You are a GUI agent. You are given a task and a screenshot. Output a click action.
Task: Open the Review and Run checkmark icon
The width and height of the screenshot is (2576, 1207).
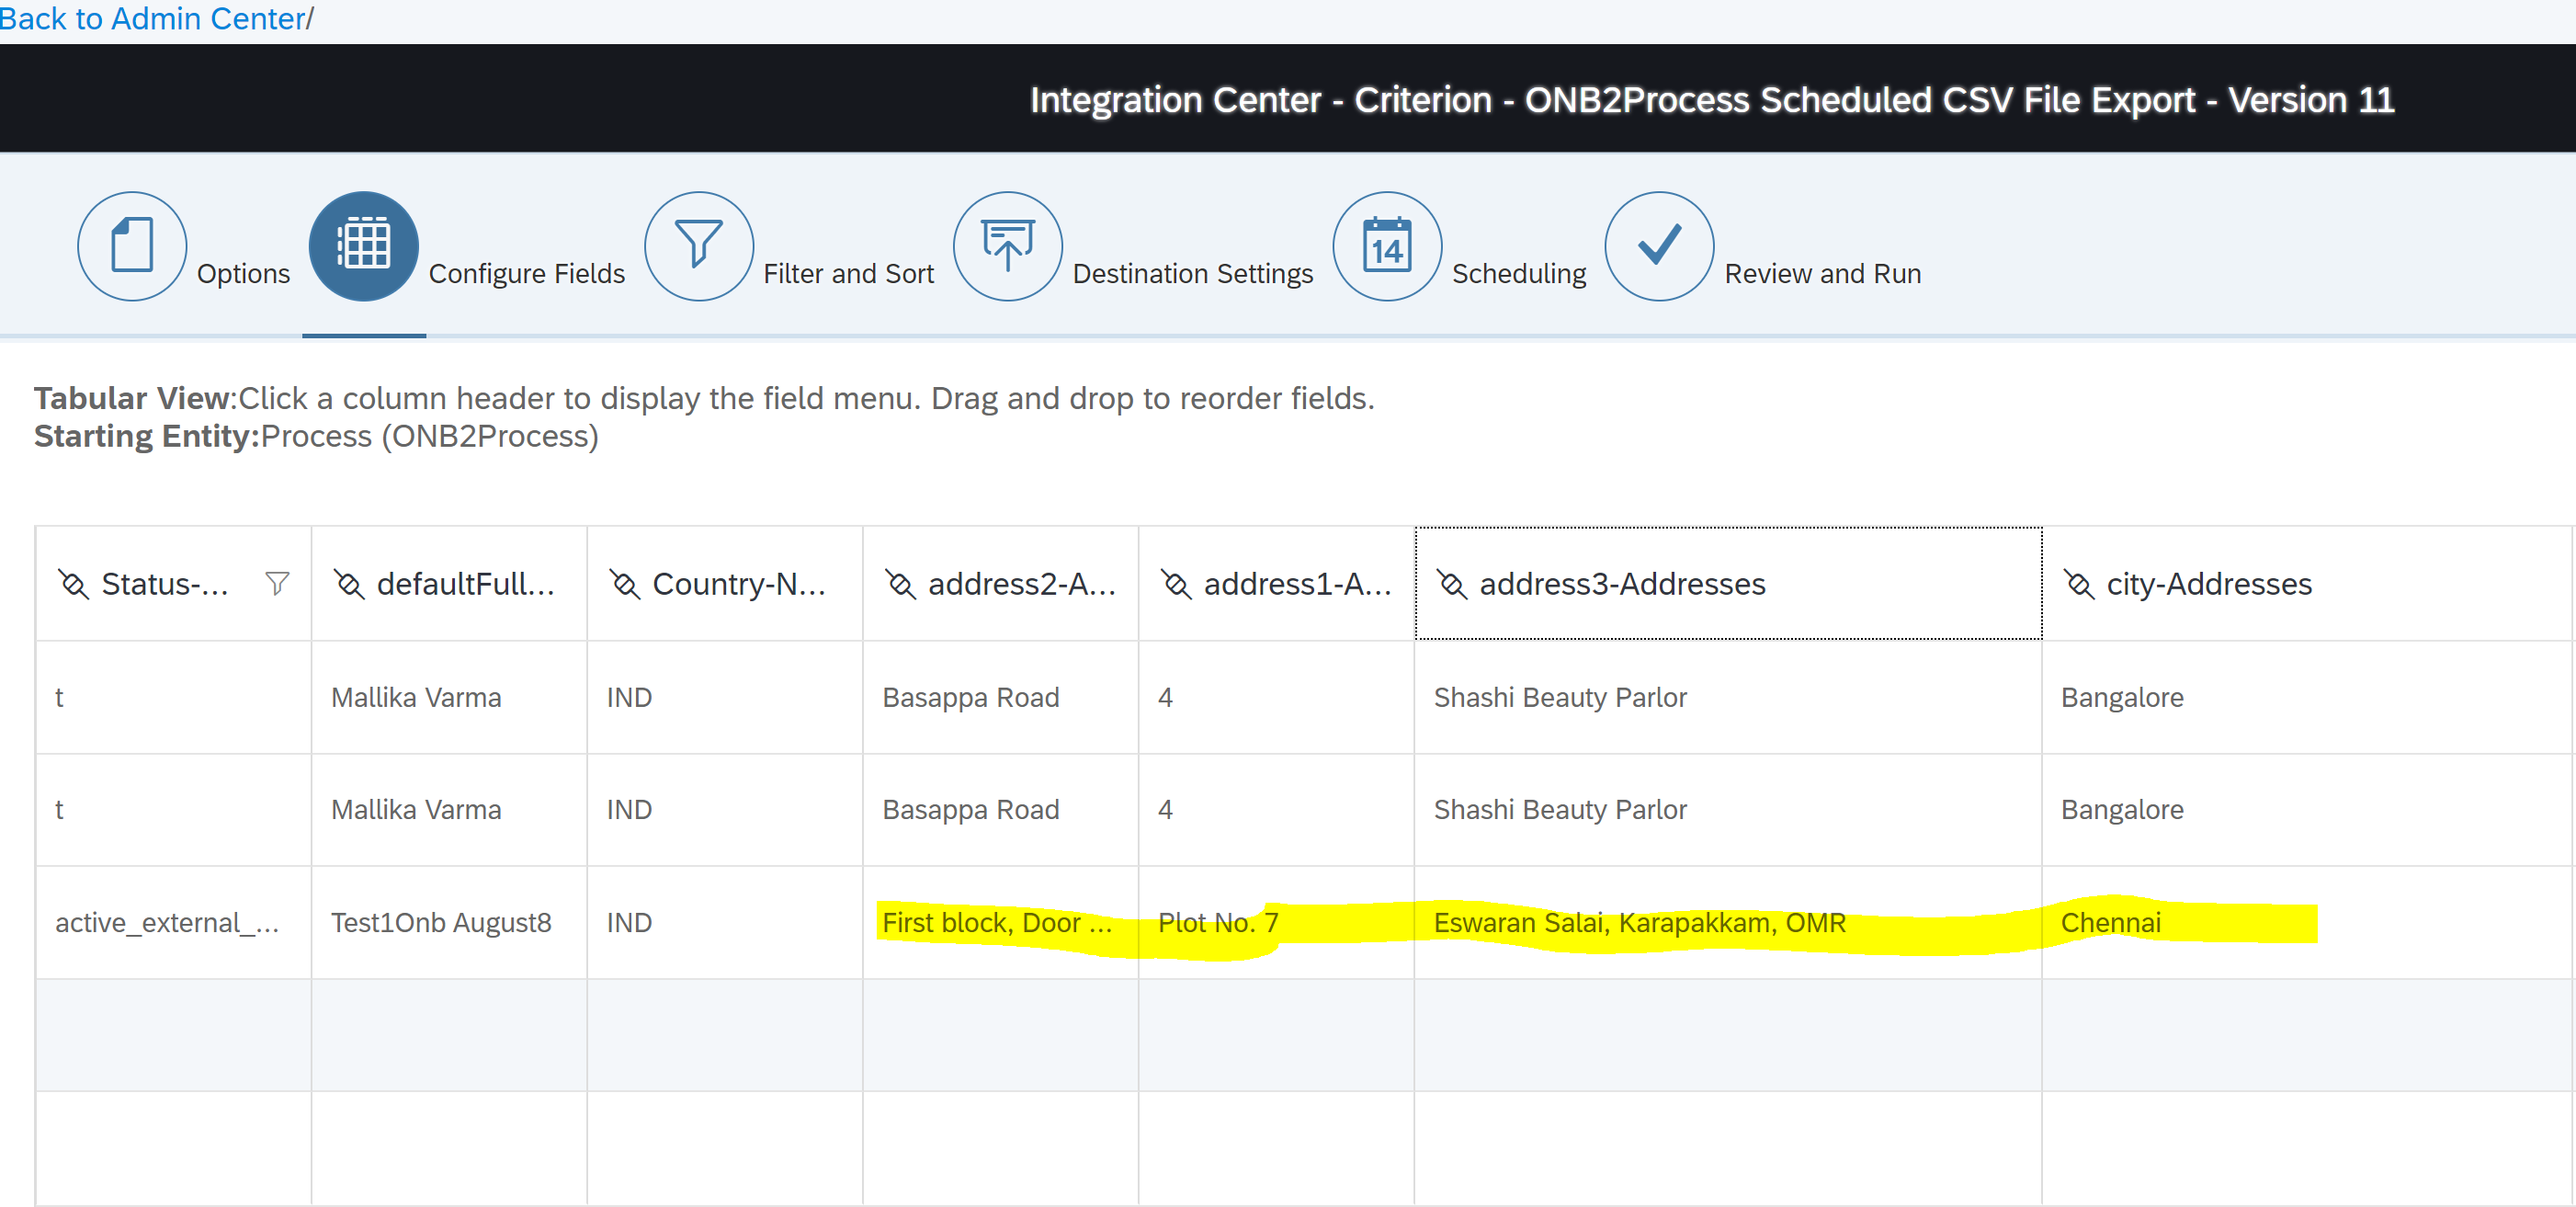pyautogui.click(x=1660, y=245)
